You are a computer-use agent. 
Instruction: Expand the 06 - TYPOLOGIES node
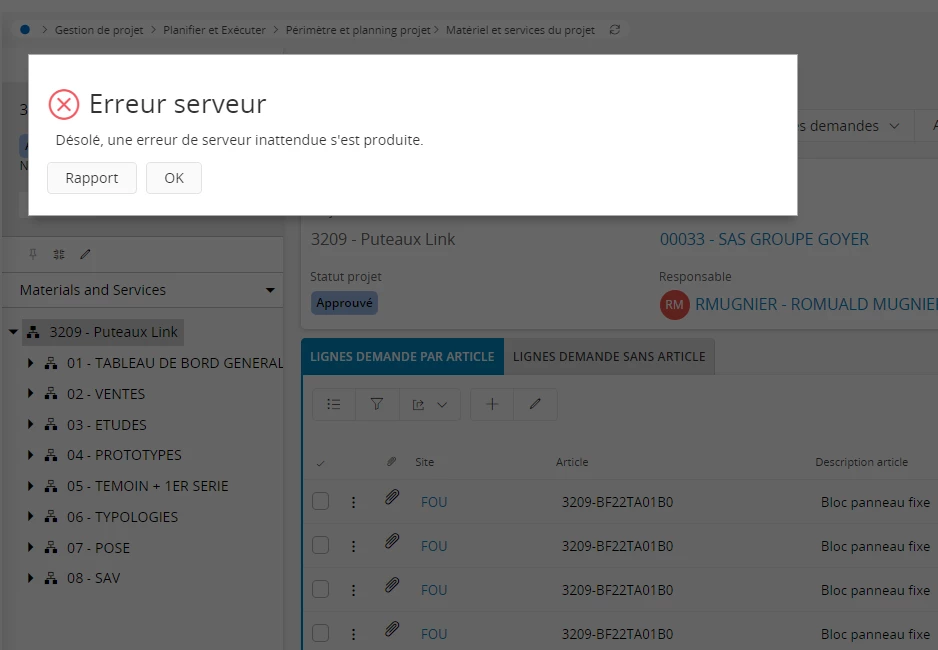point(30,517)
